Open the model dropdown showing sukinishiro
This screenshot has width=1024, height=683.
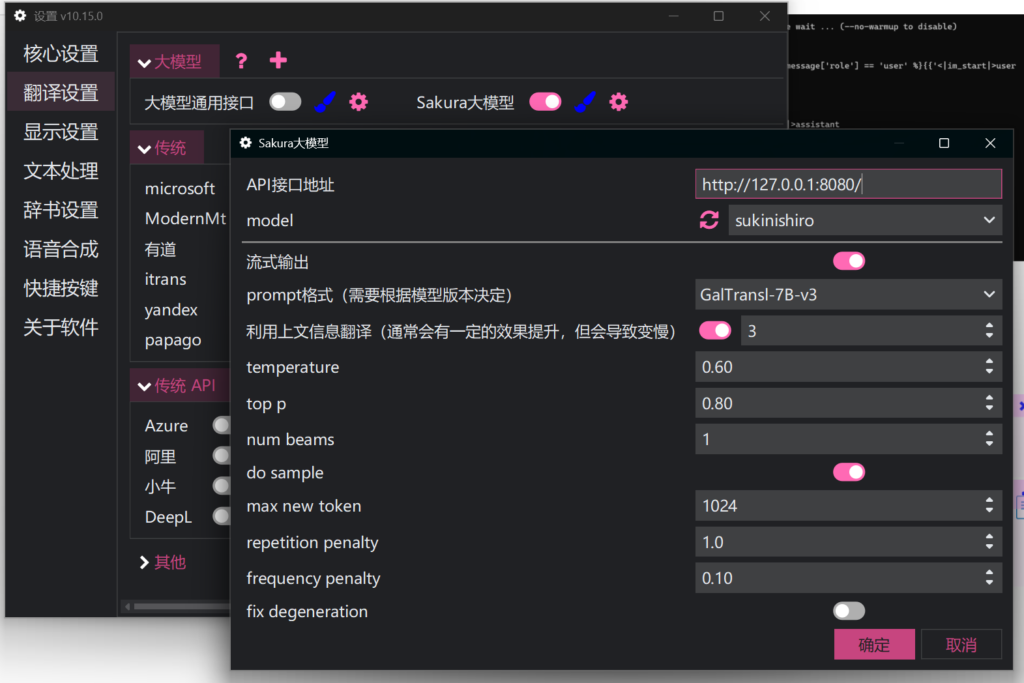tap(864, 220)
